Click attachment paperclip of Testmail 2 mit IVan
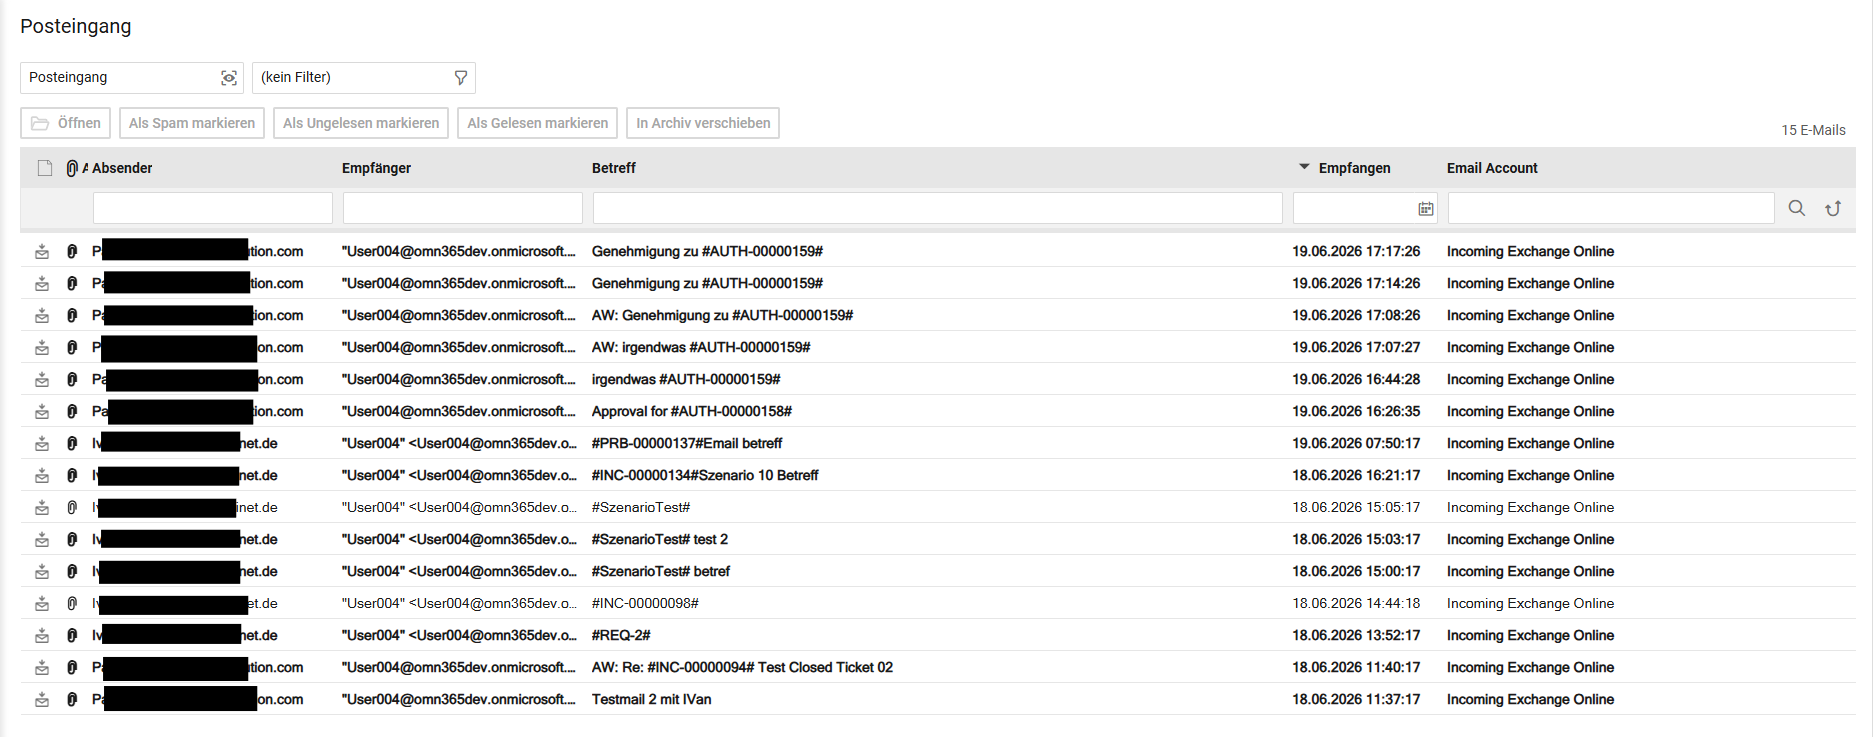The height and width of the screenshot is (737, 1875). pos(72,699)
